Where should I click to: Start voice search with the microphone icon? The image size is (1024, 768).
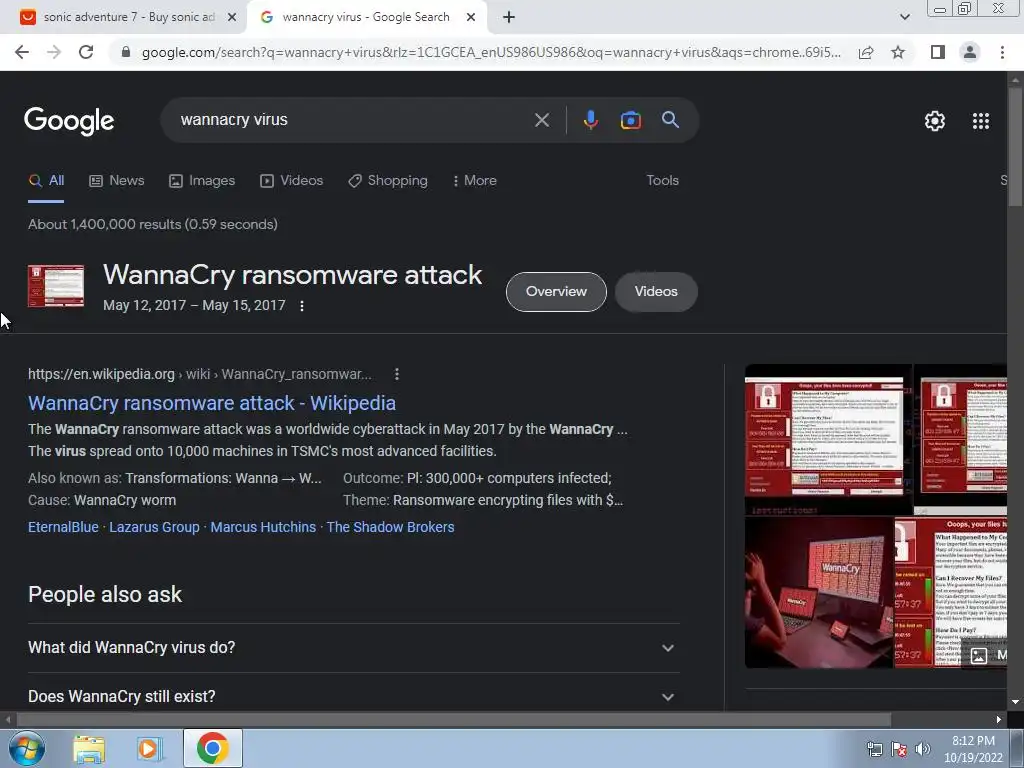tap(590, 120)
